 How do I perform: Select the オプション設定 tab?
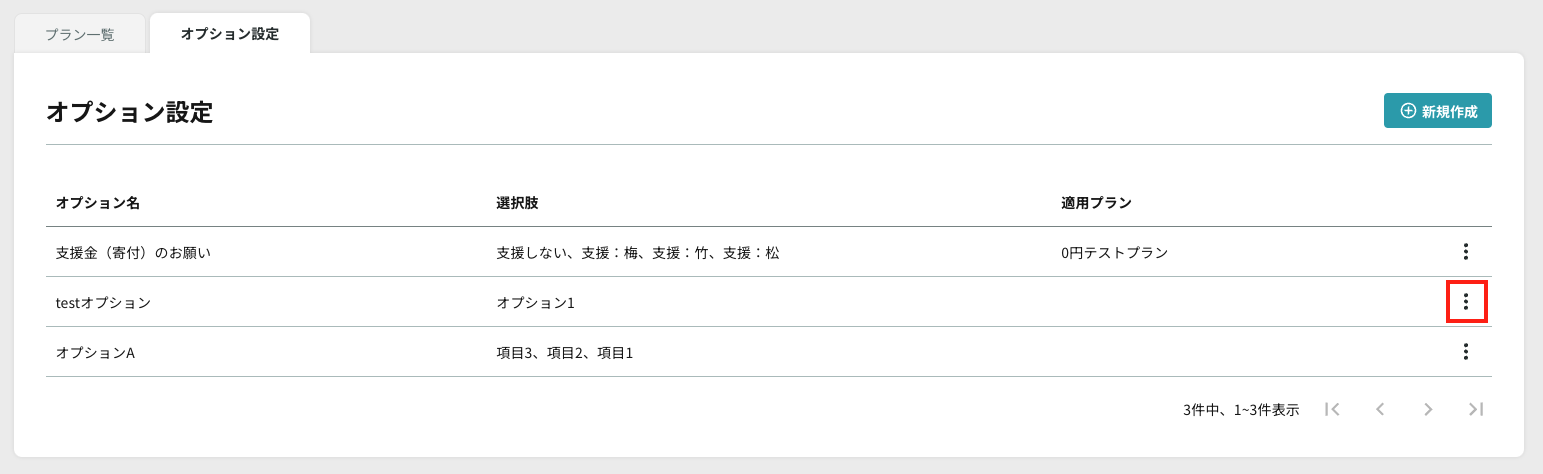(x=230, y=34)
